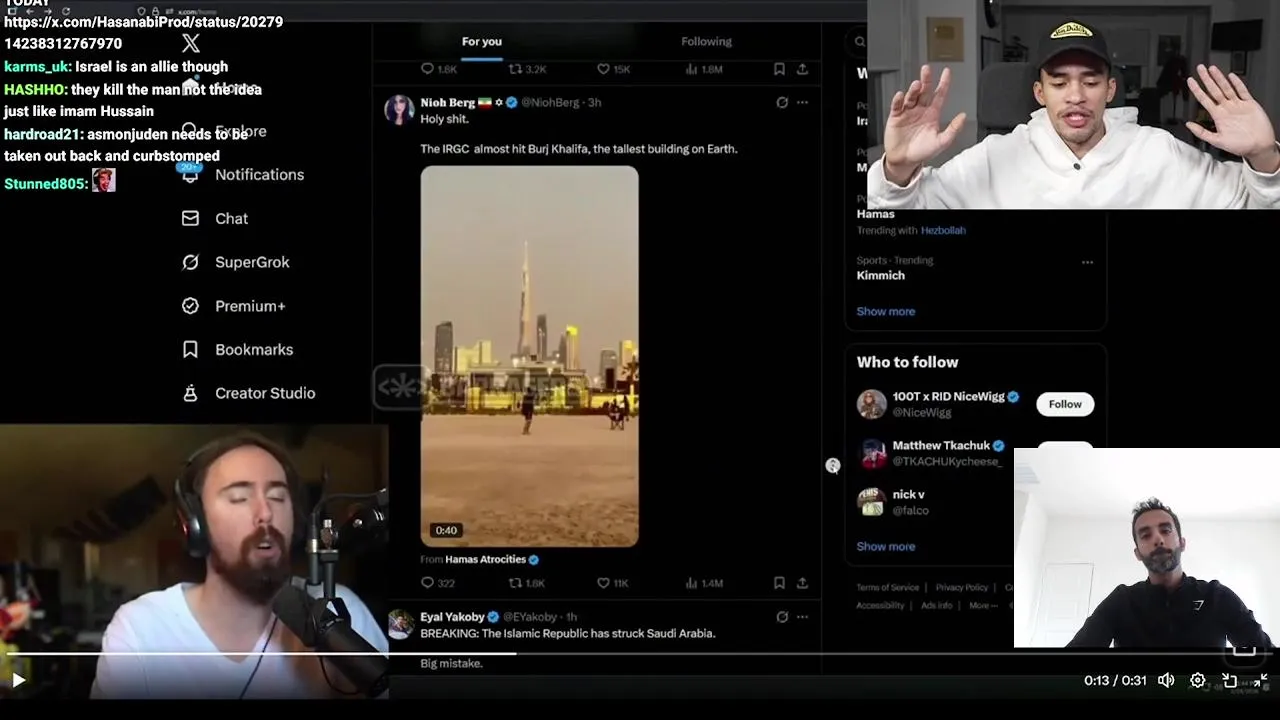
Task: Switch to the For you tab
Action: (x=482, y=41)
